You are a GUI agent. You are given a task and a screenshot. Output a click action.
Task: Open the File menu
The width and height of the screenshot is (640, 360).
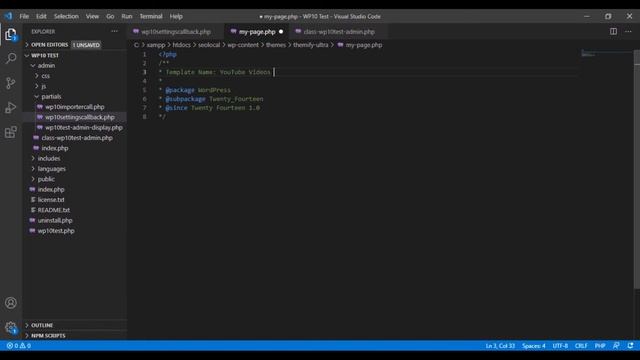24,16
